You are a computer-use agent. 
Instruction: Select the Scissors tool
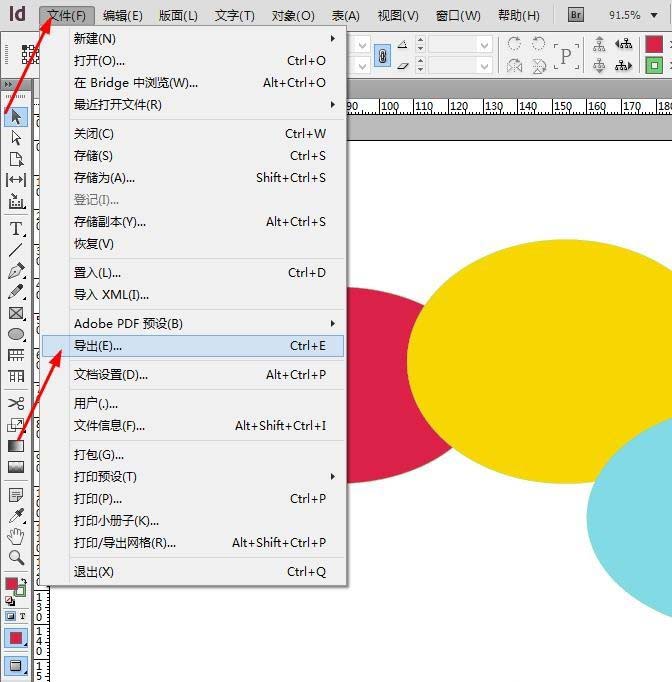click(x=16, y=403)
